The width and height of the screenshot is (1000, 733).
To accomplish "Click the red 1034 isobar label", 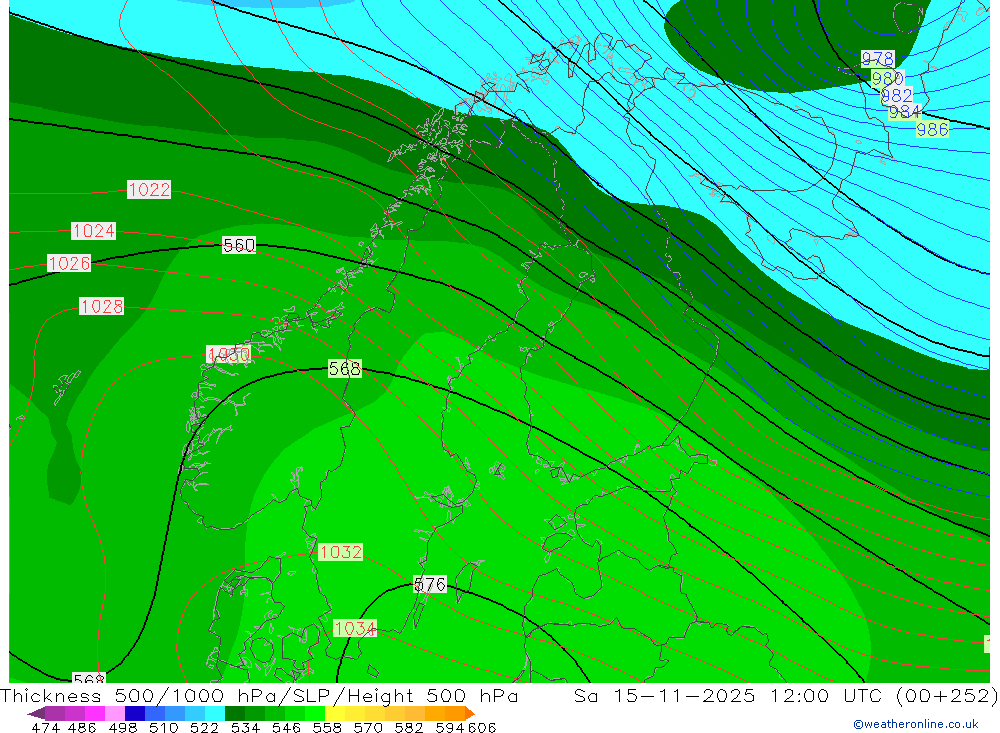I will (x=355, y=628).
